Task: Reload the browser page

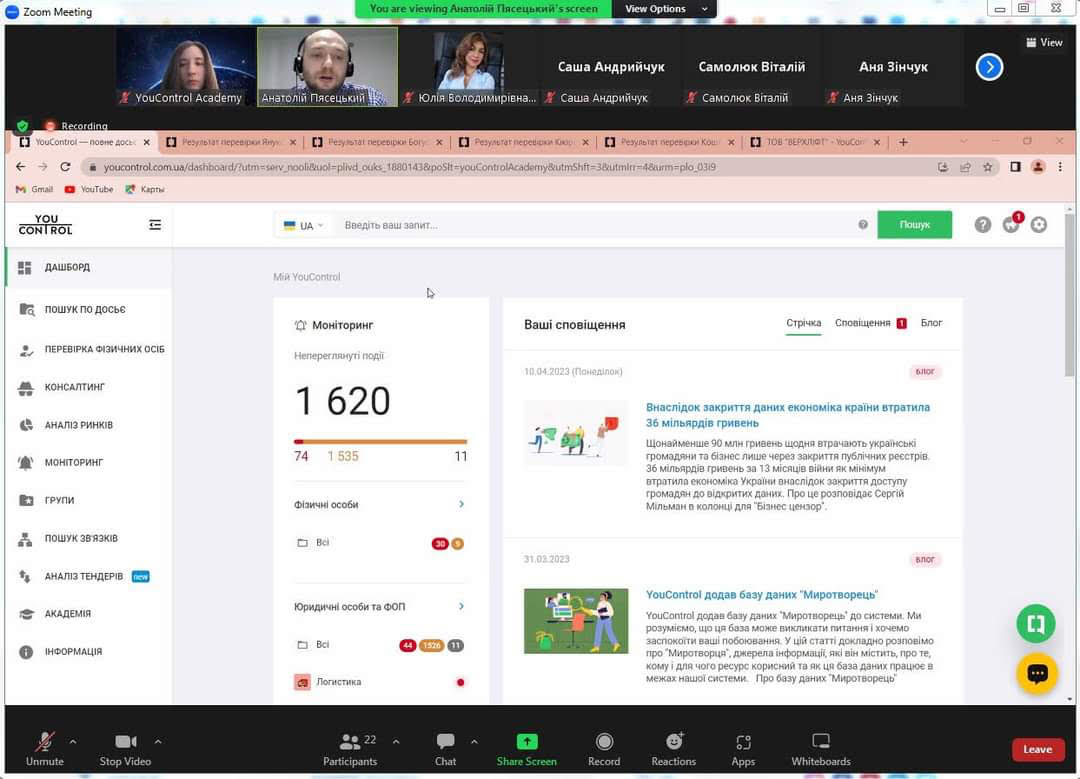Action: tap(65, 167)
